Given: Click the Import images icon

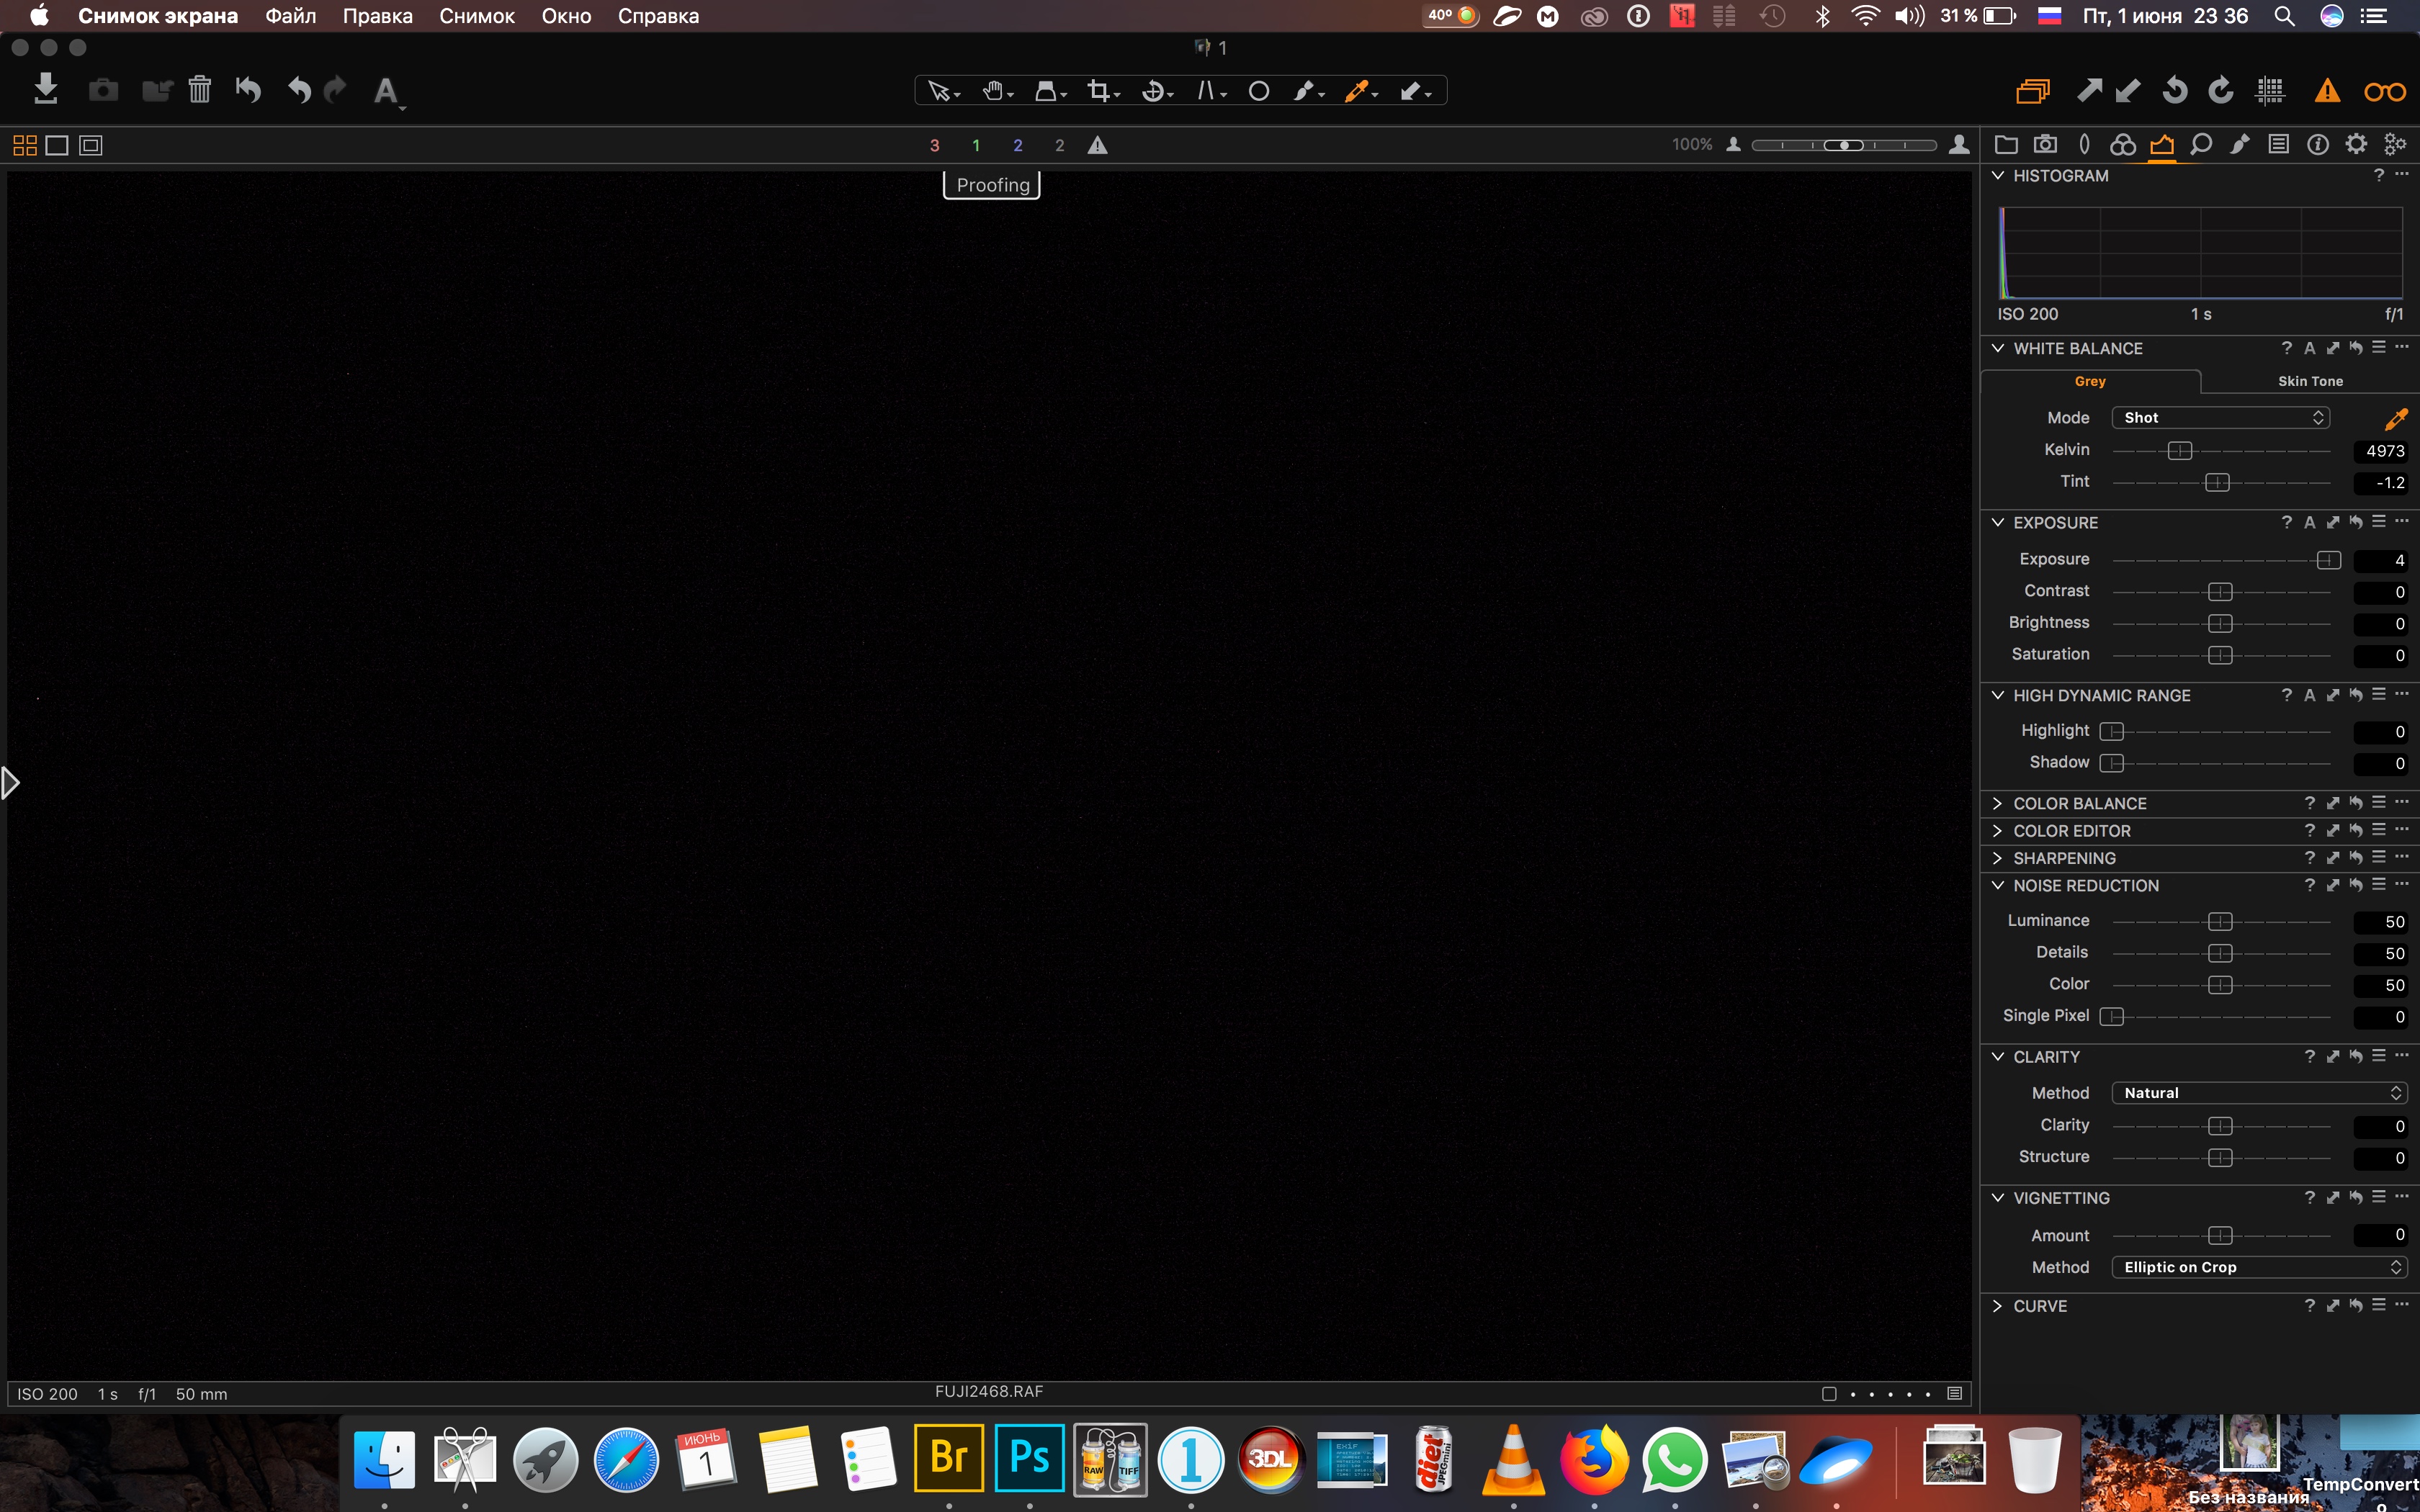Looking at the screenshot, I should click(x=46, y=89).
